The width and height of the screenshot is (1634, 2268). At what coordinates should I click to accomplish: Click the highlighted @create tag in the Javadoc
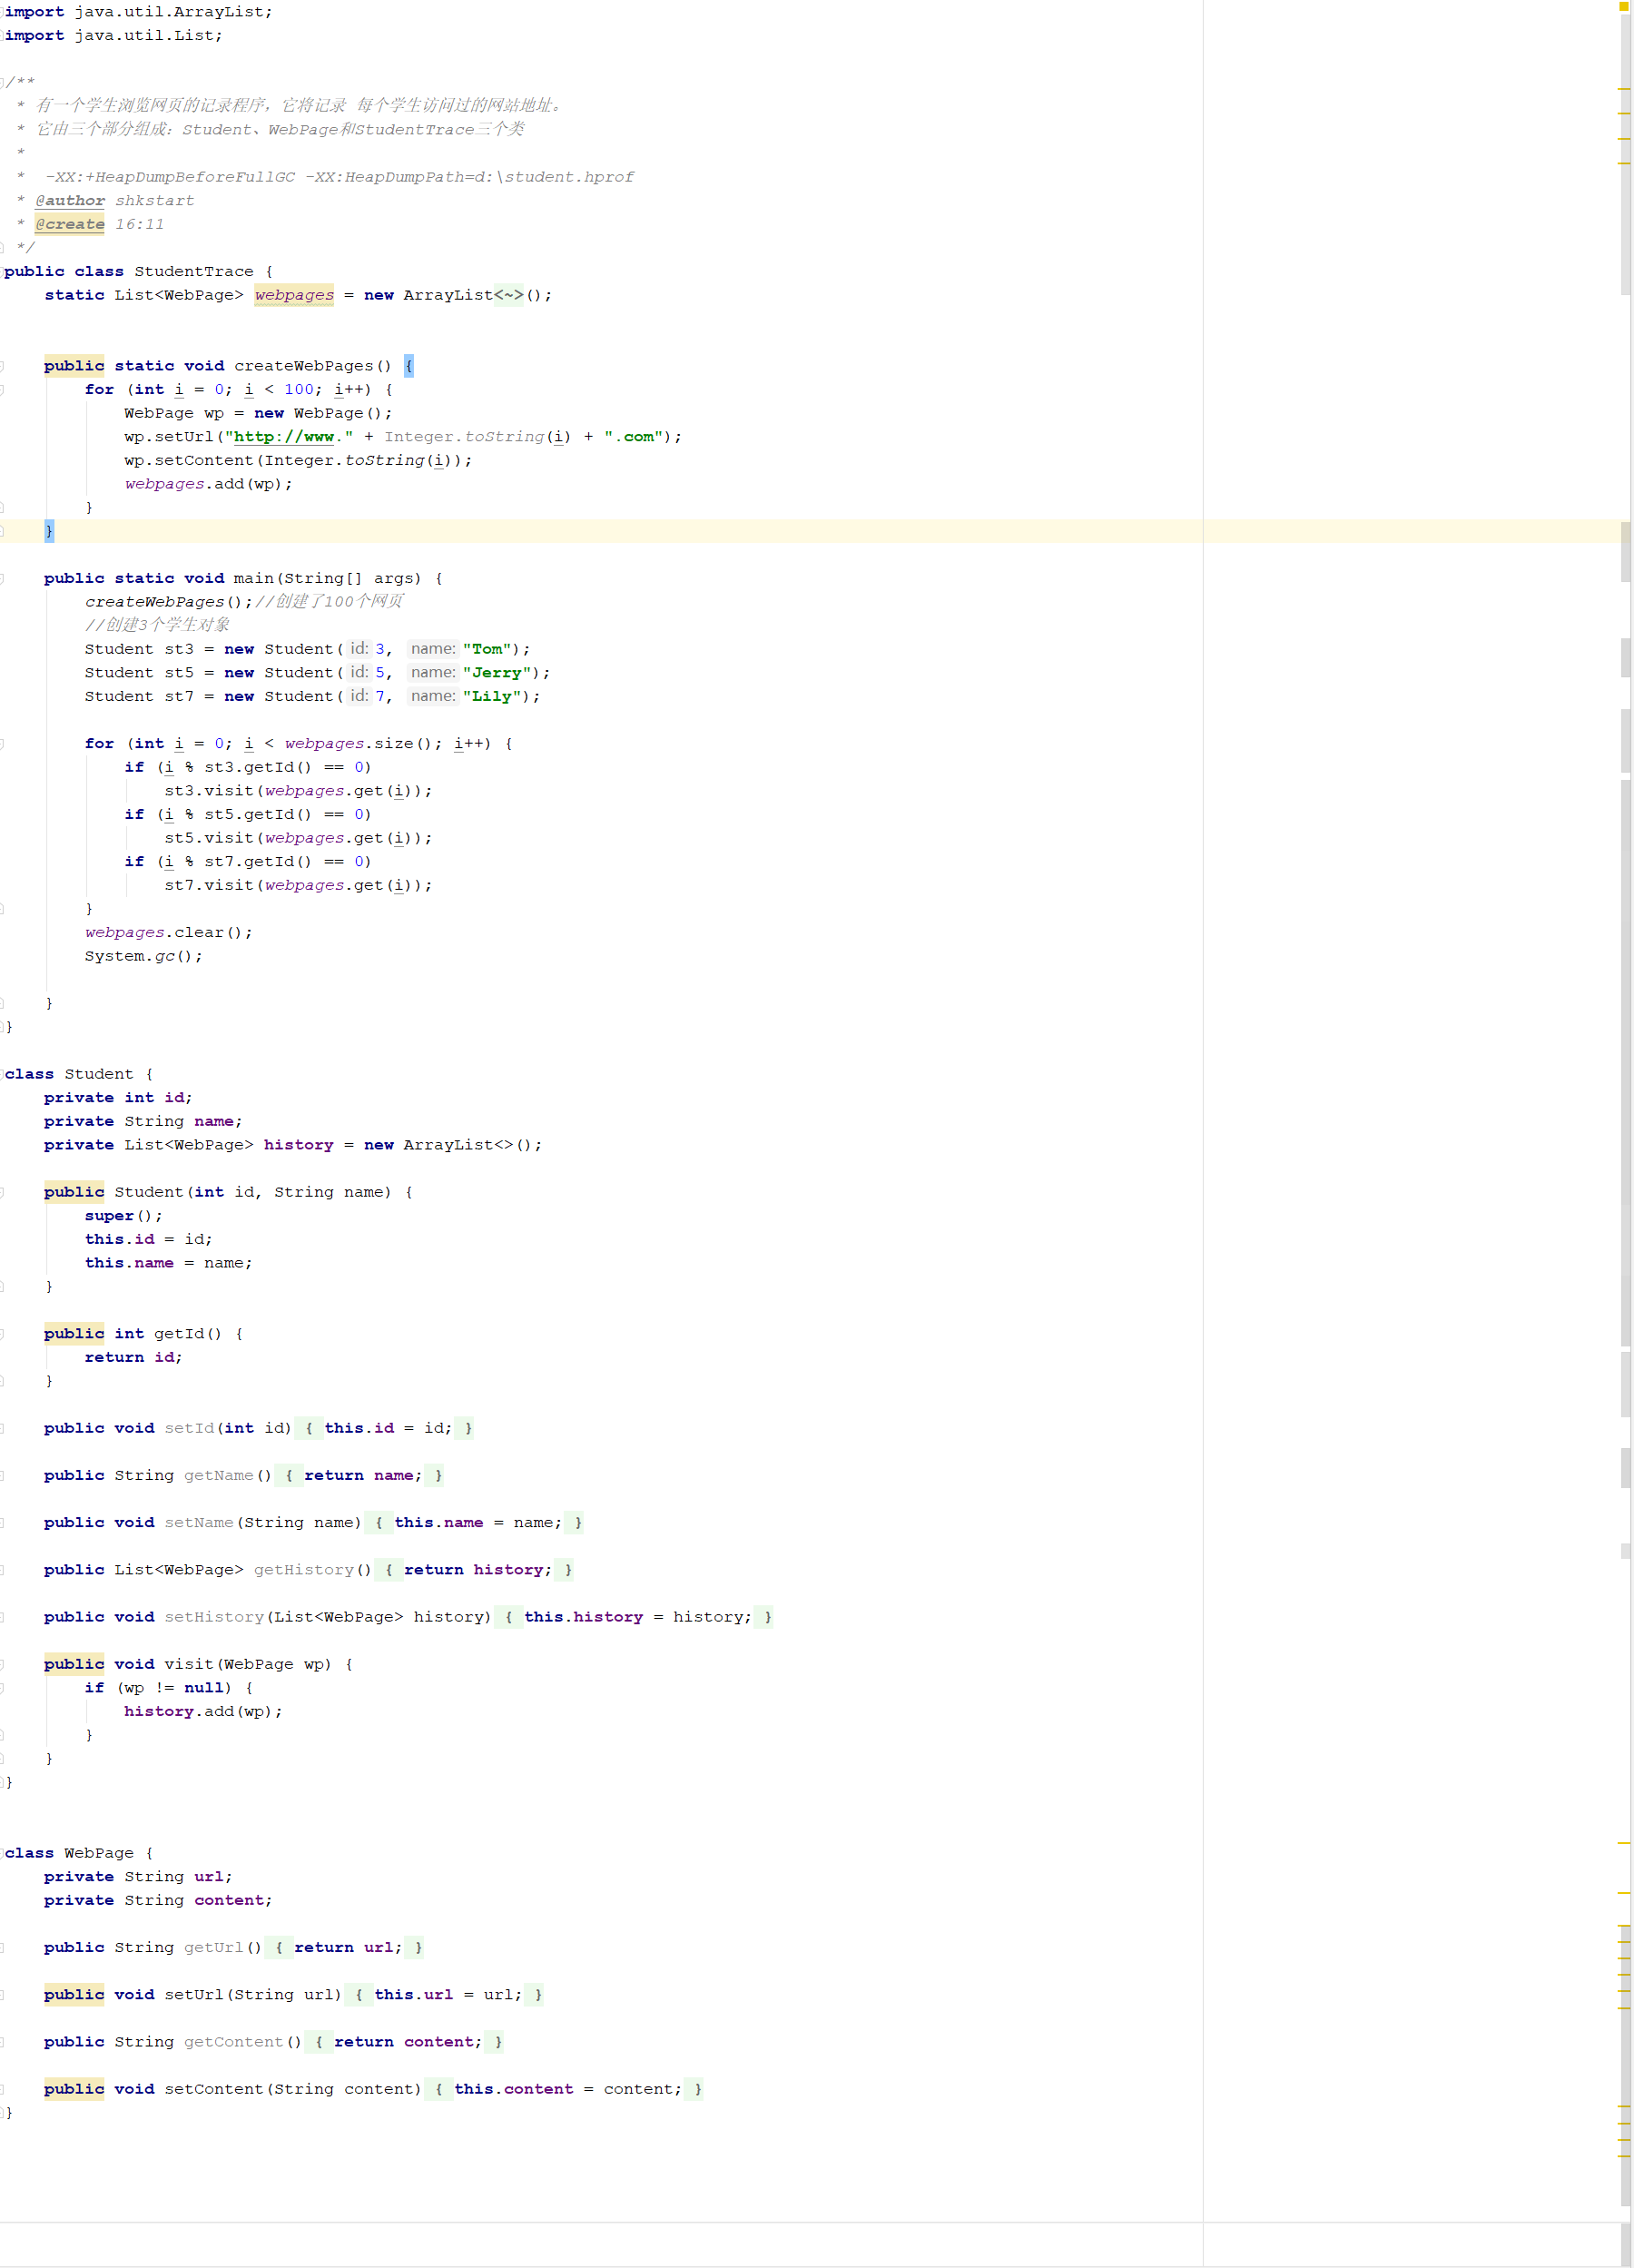[x=70, y=224]
